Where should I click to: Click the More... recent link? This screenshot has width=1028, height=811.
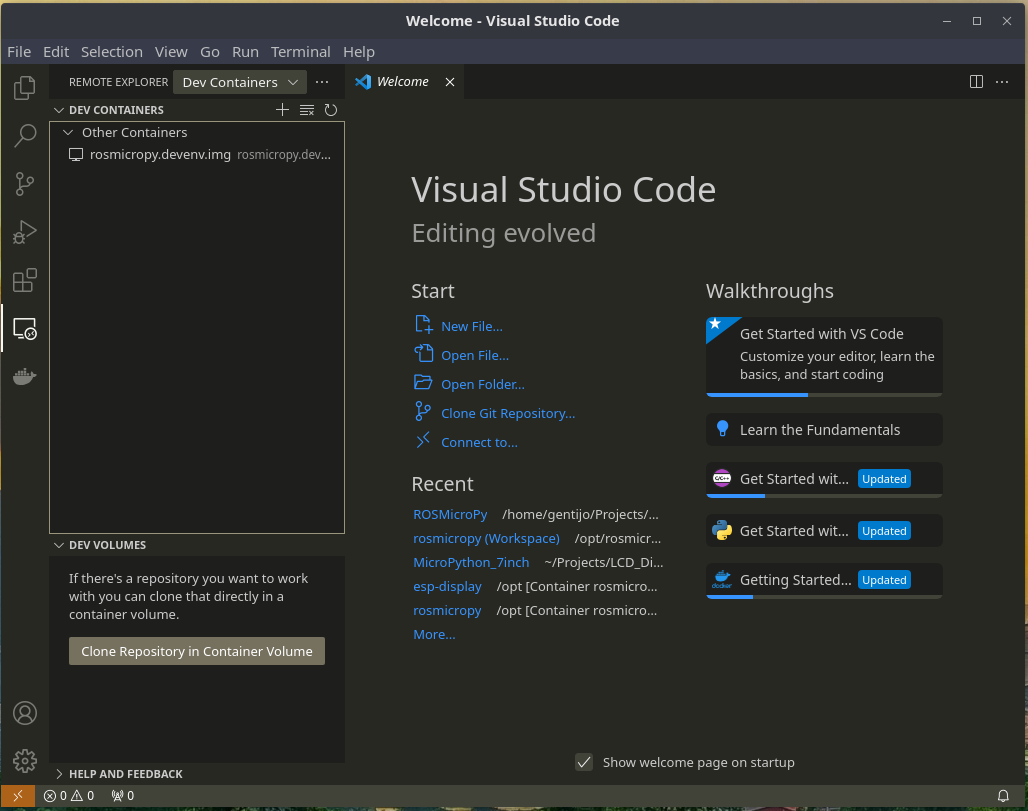coord(434,635)
